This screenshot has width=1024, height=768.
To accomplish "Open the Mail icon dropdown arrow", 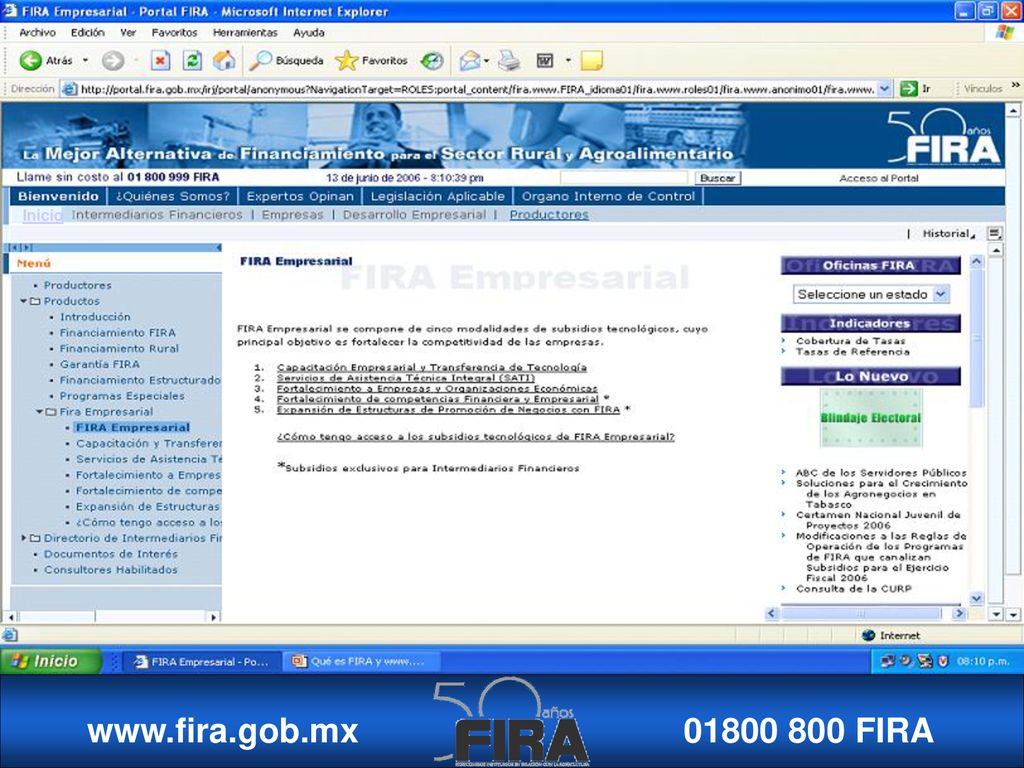I will tap(487, 61).
